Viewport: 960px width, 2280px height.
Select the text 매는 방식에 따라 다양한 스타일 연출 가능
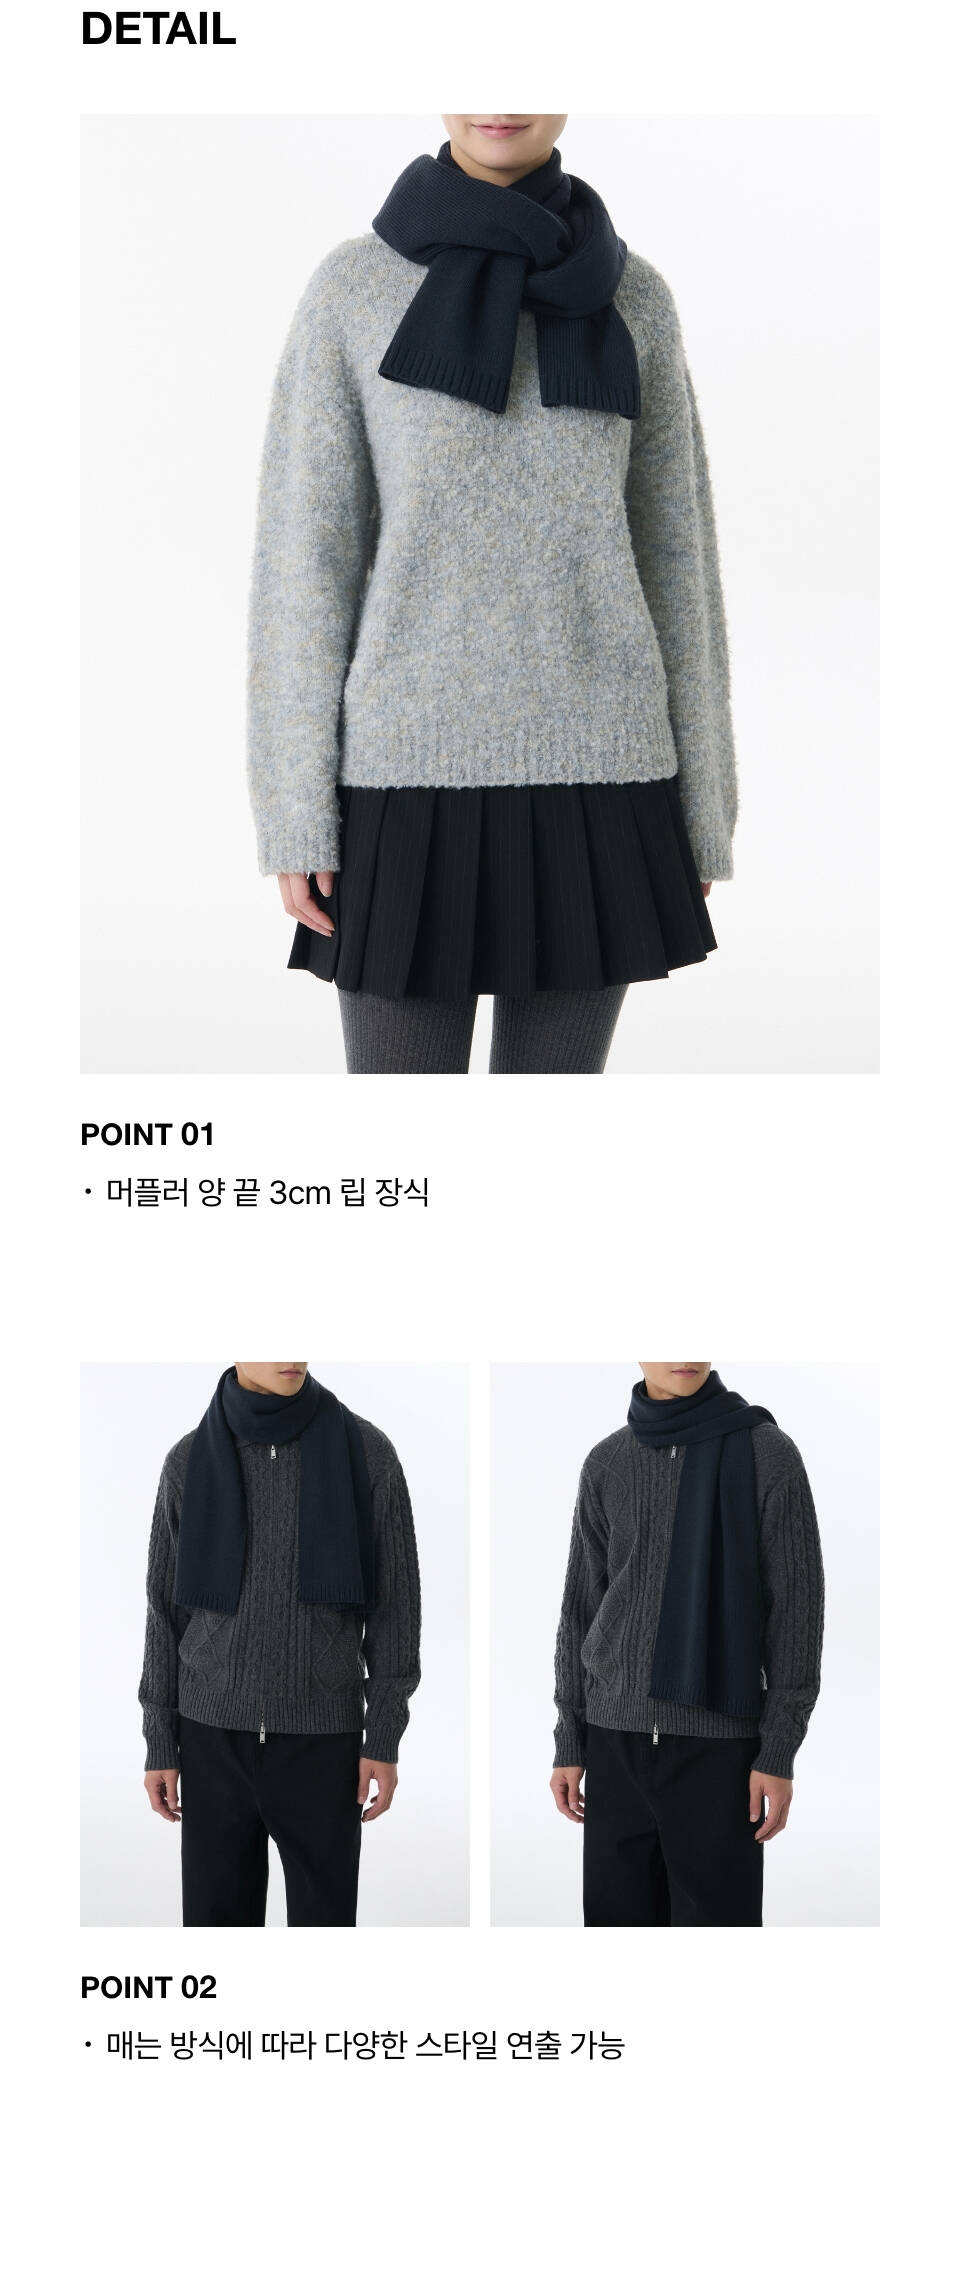[365, 2045]
